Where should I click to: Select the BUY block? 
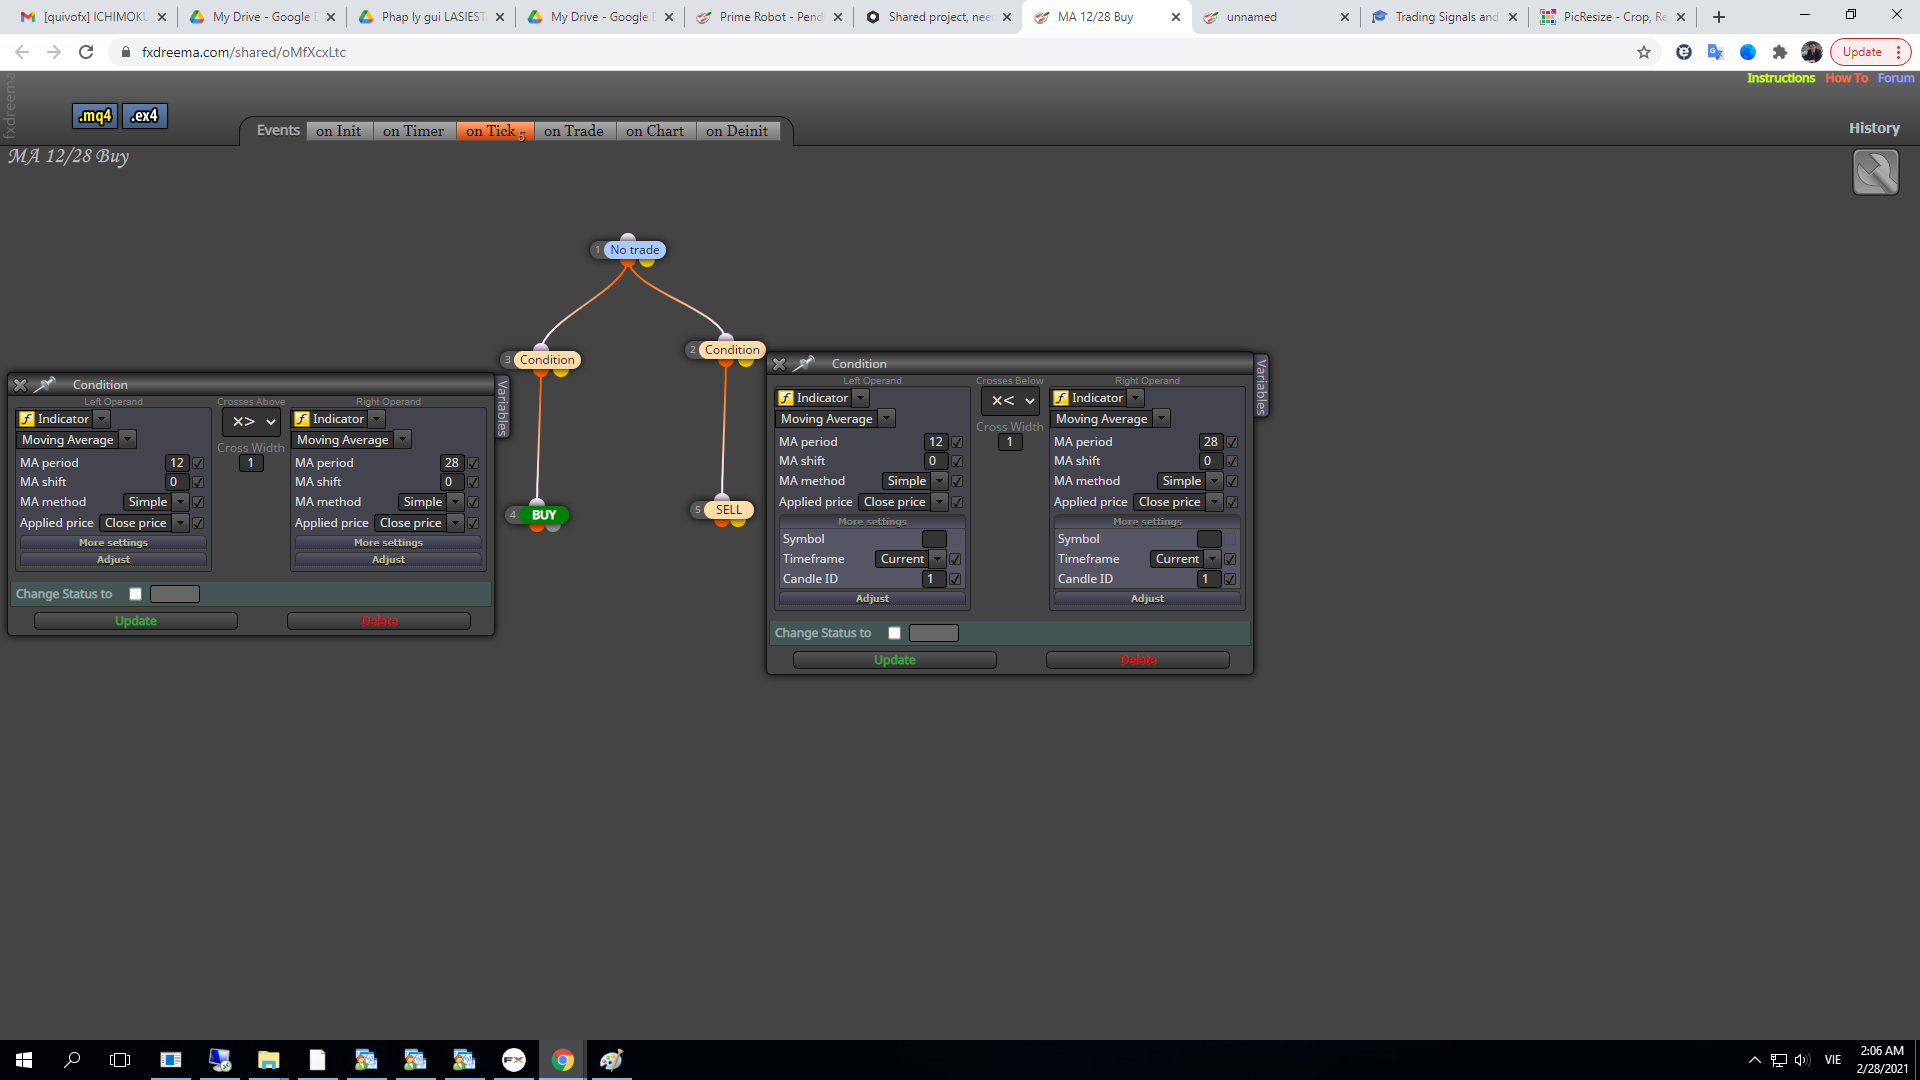pos(544,515)
